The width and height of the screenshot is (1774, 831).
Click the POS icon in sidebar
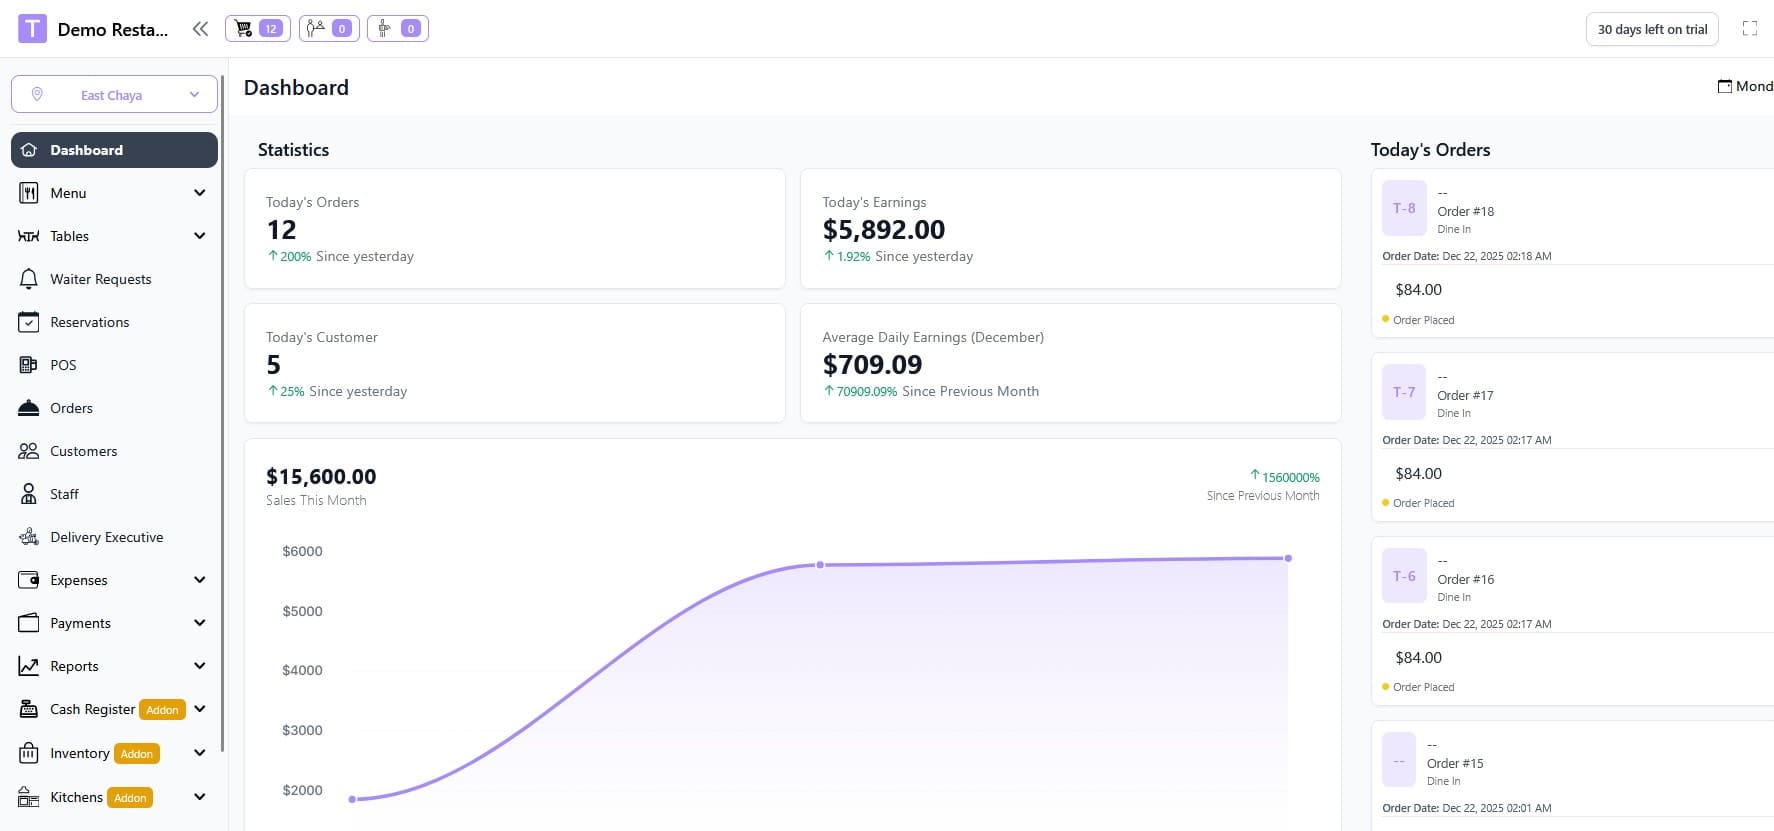pyautogui.click(x=28, y=365)
